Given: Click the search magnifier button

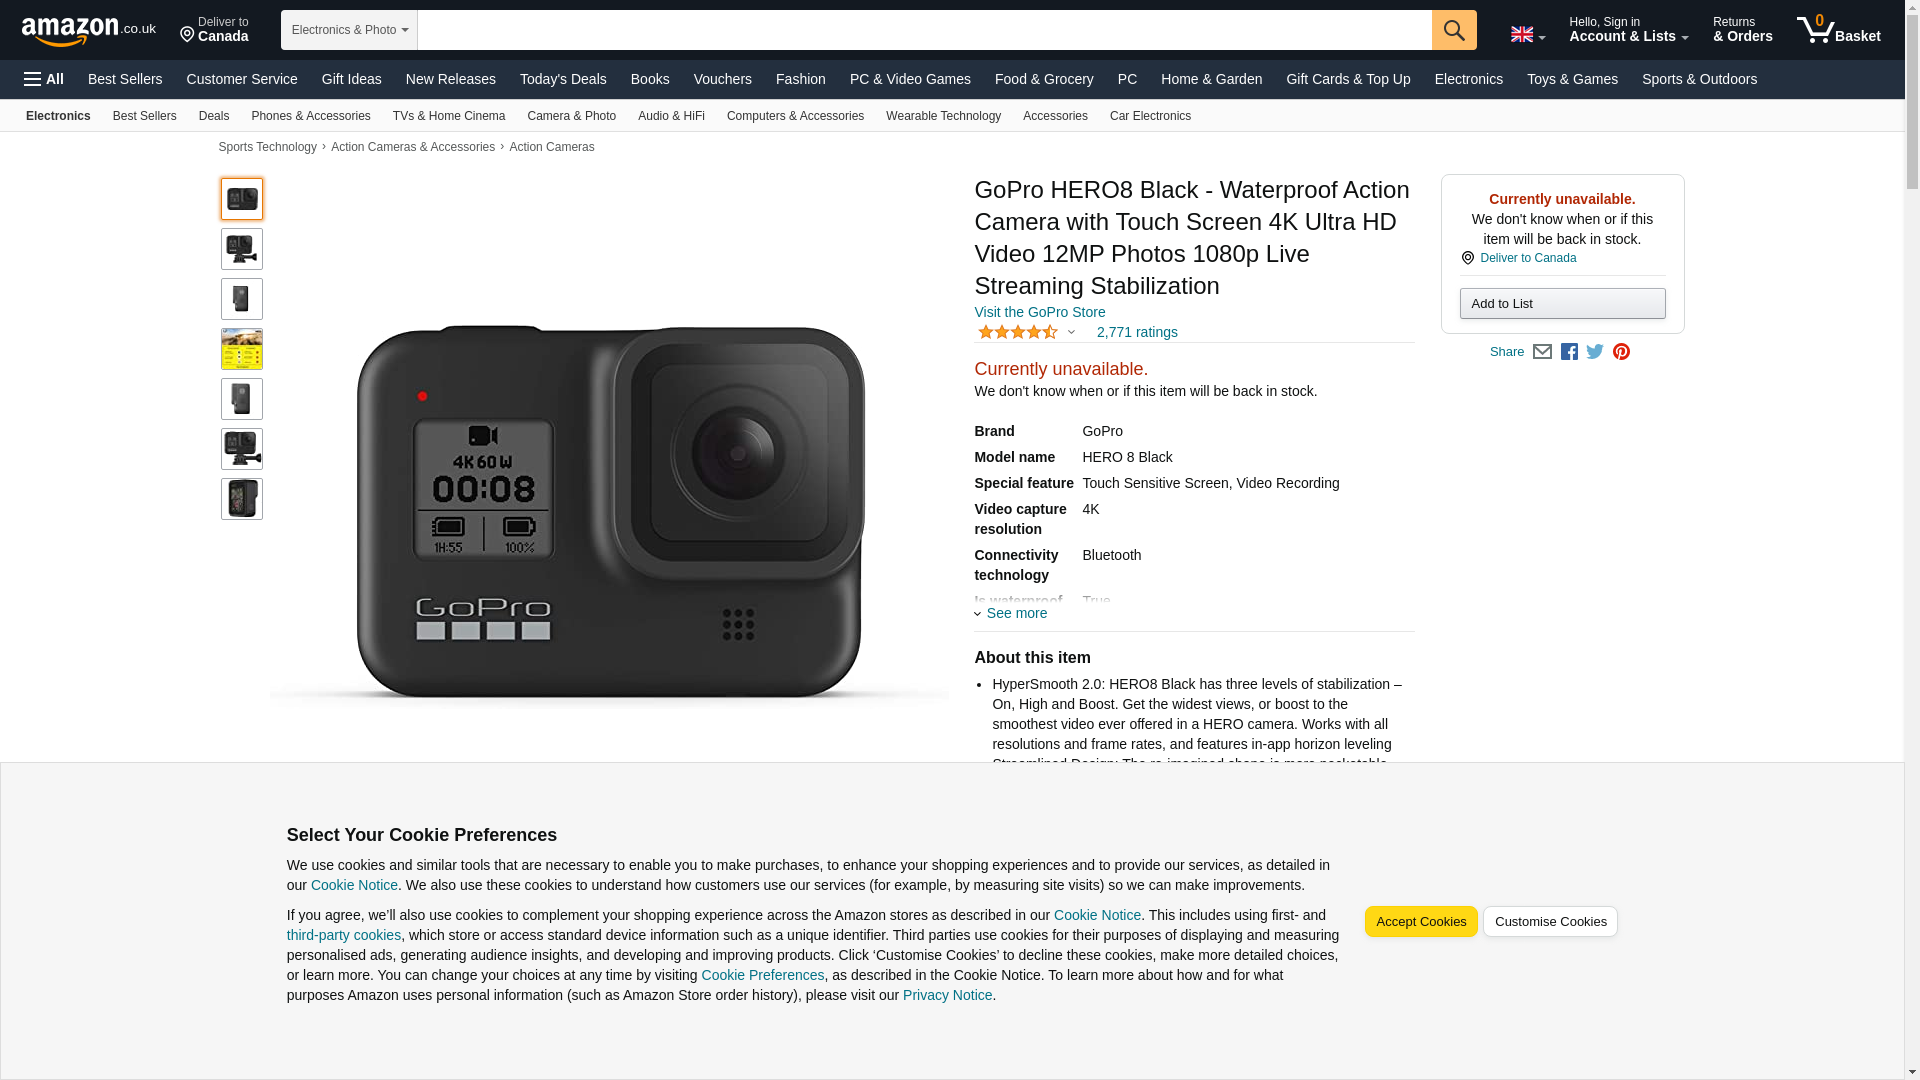Looking at the screenshot, I should (x=1453, y=30).
